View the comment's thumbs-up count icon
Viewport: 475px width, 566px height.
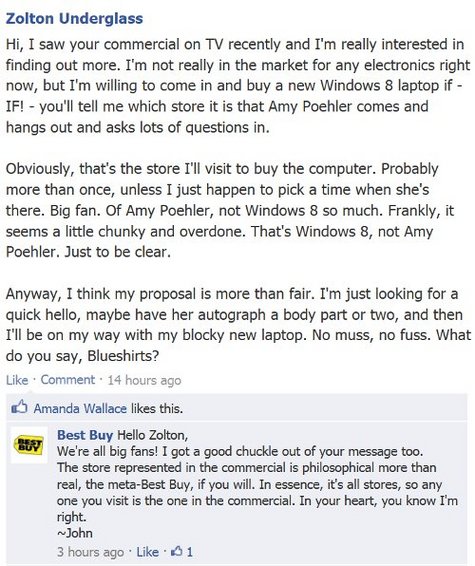point(176,551)
